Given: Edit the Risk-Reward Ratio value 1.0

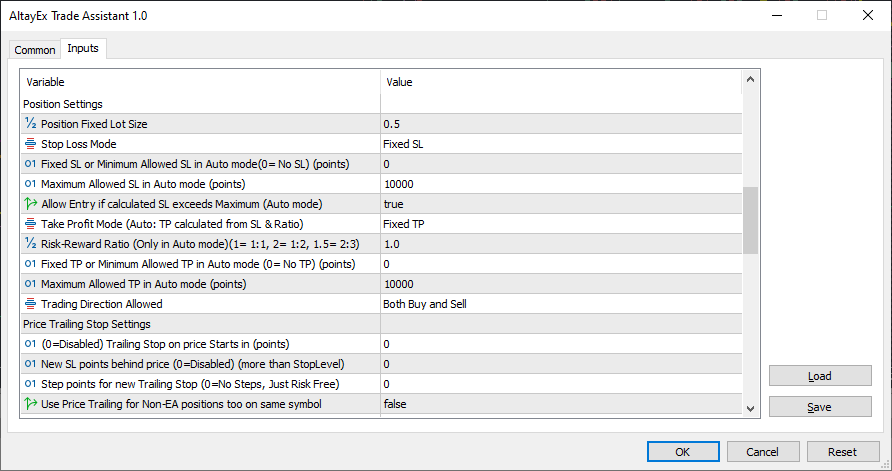Looking at the screenshot, I should [x=561, y=243].
